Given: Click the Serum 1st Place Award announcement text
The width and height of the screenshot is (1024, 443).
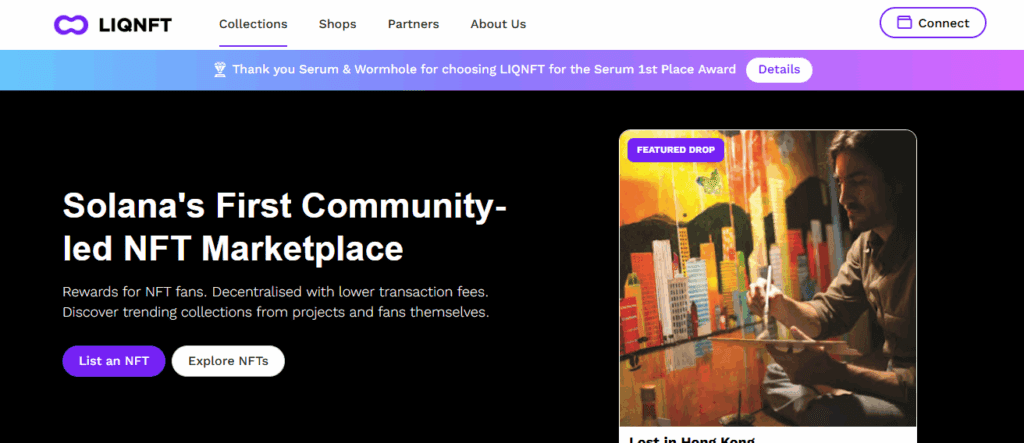Looking at the screenshot, I should point(484,70).
